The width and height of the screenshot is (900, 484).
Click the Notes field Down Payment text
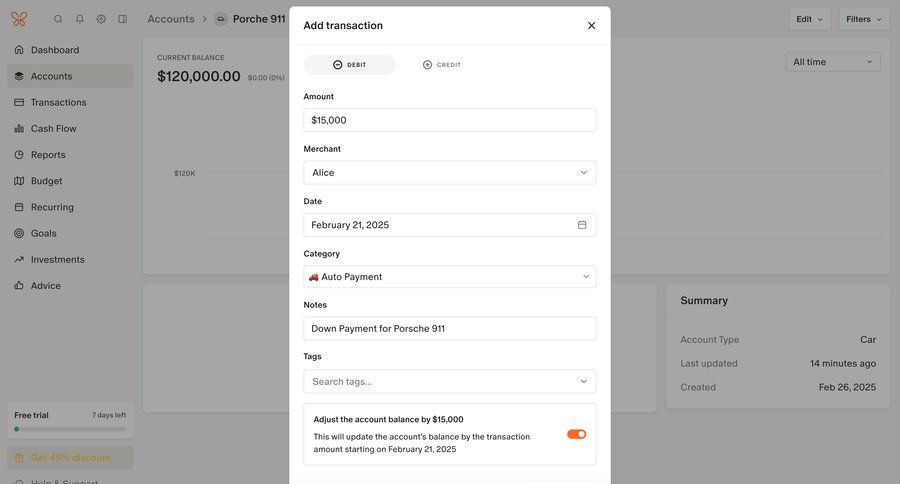449,328
